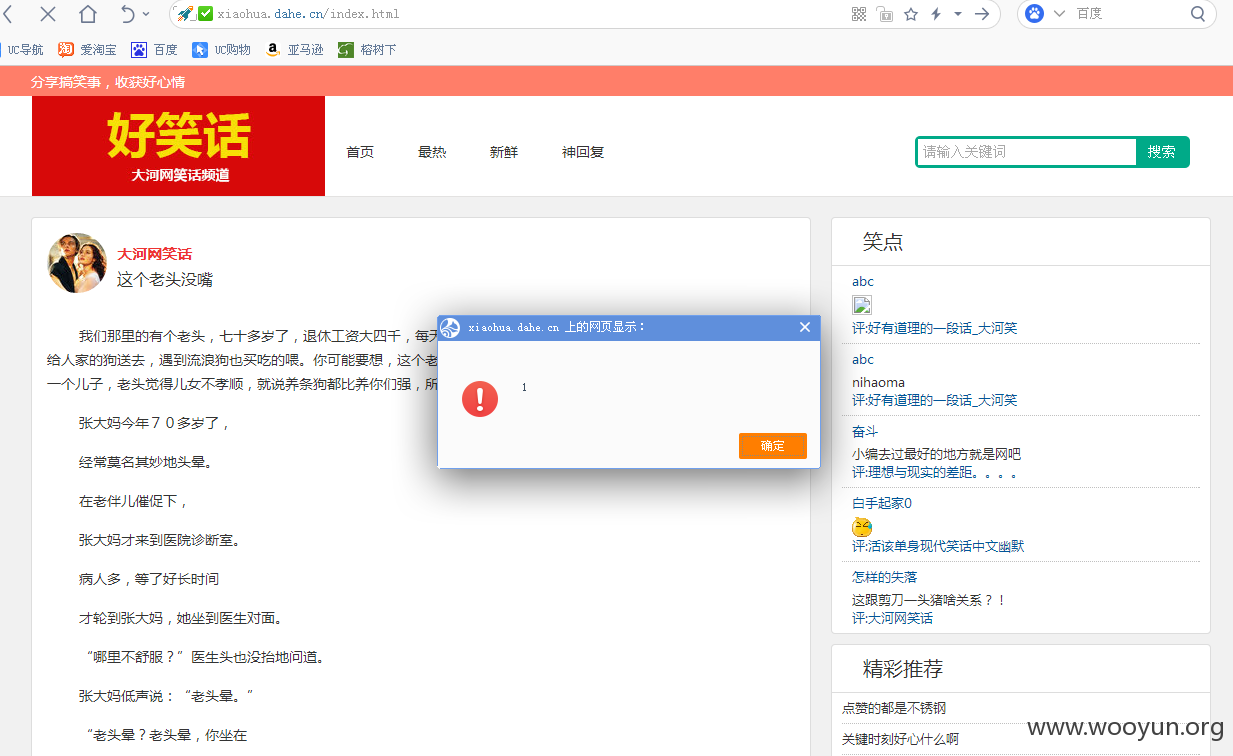Open the 评:大河网笑话 link
1233x756 pixels.
point(892,618)
